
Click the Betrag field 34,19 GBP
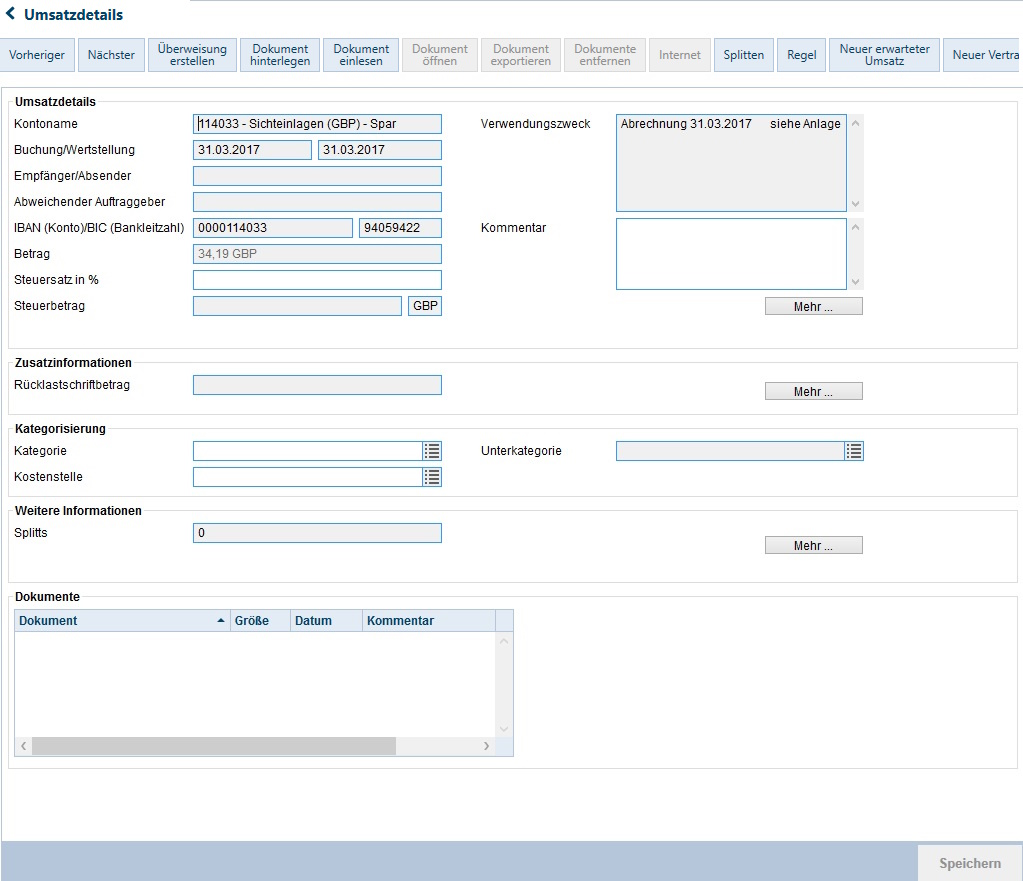(317, 254)
